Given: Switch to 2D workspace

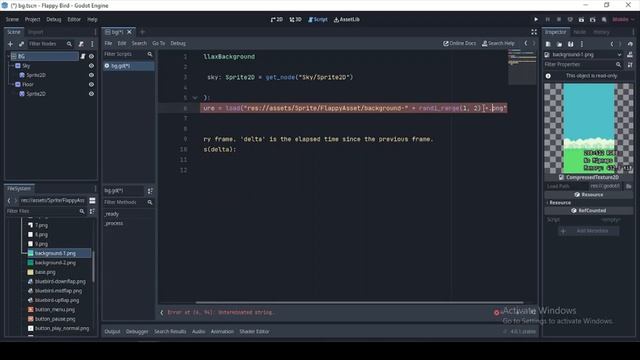Looking at the screenshot, I should coord(277,19).
